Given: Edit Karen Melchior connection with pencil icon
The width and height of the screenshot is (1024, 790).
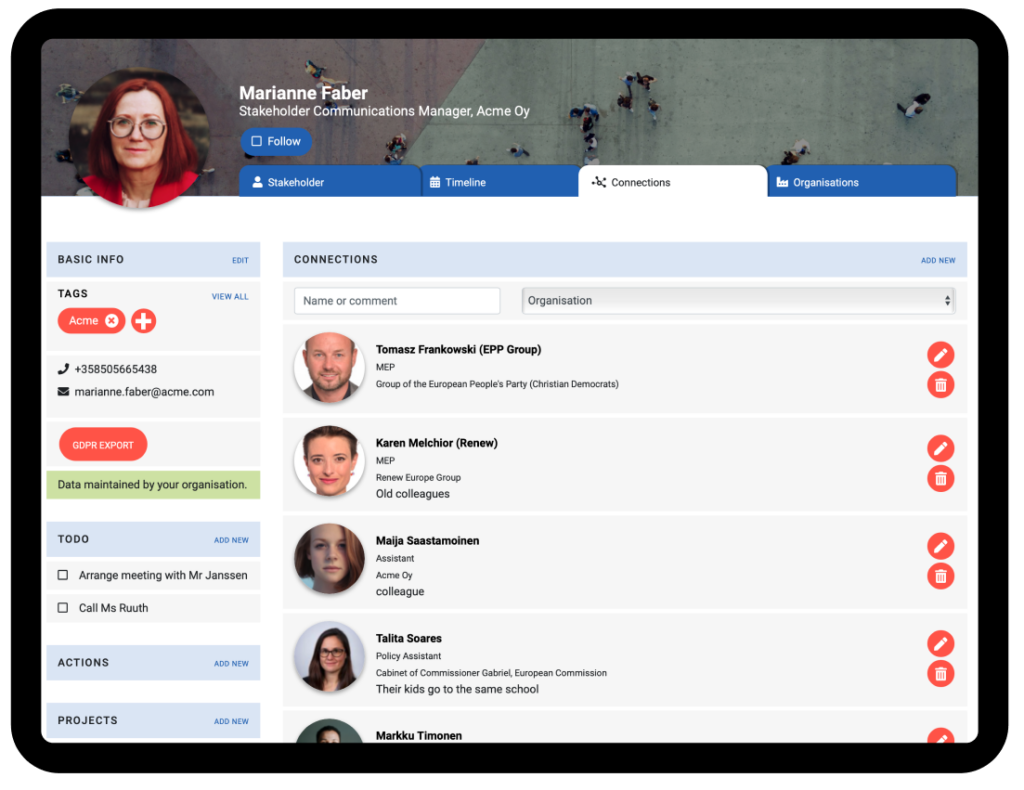Looking at the screenshot, I should point(940,449).
